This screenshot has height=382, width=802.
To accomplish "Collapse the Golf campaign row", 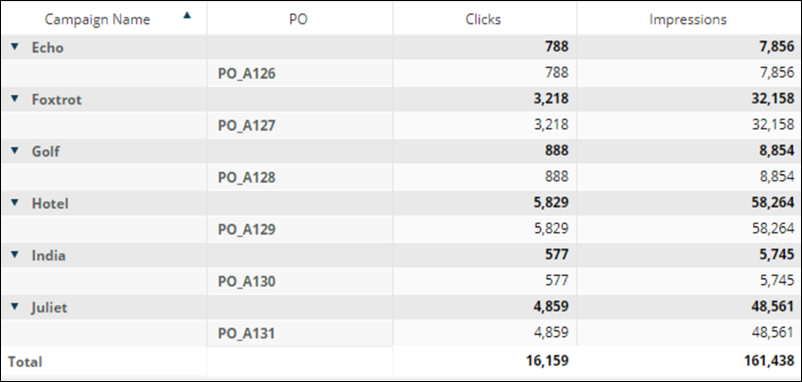I will 15,150.
